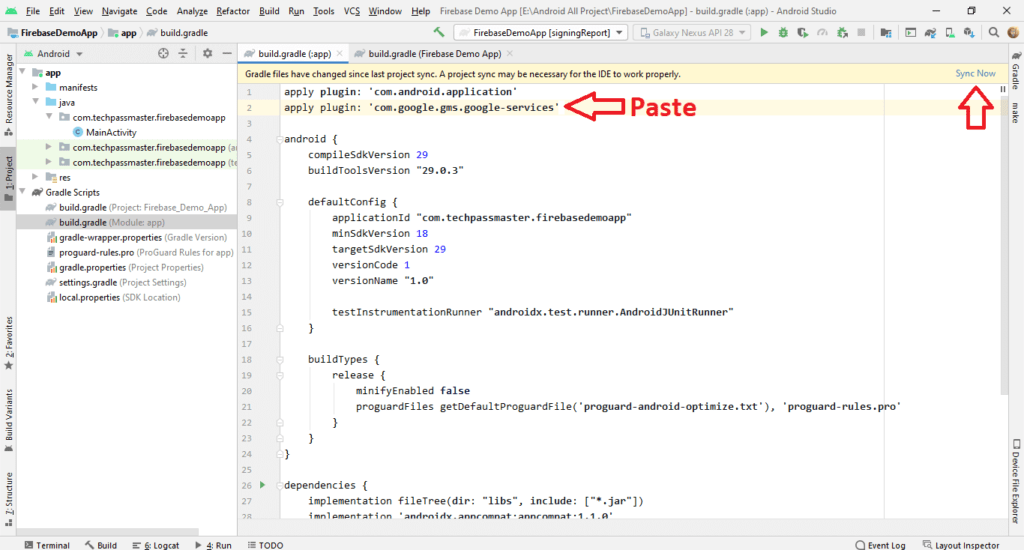This screenshot has width=1024, height=550.
Task: Collapse the app module node
Action: (24, 72)
